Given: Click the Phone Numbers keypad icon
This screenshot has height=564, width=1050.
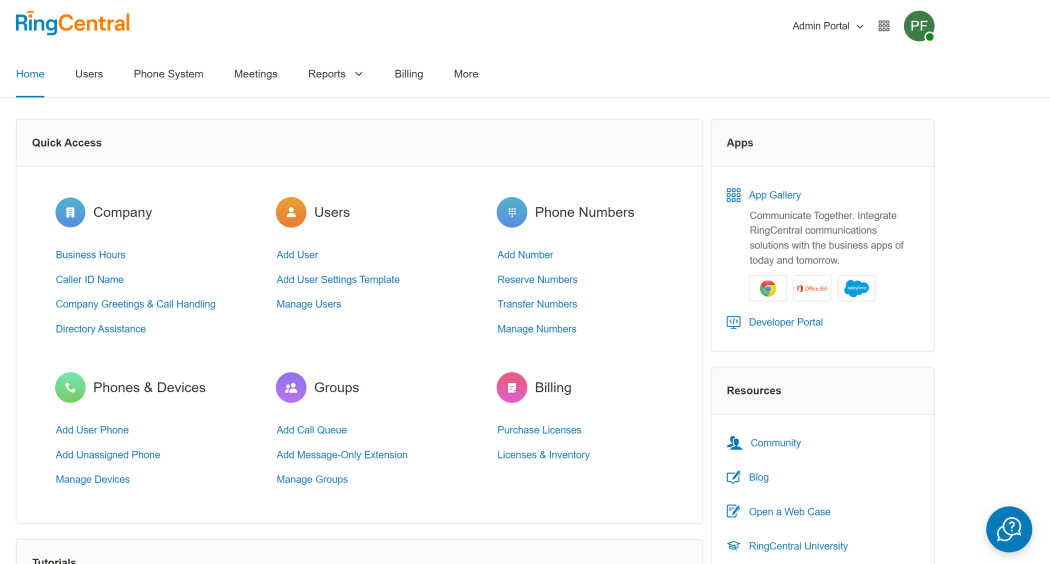Looking at the screenshot, I should (512, 212).
